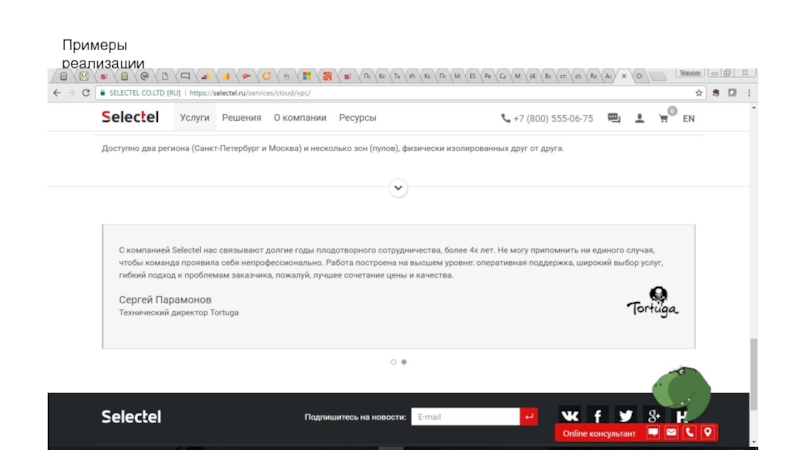Open the shopping cart icon
The width and height of the screenshot is (800, 450).
click(664, 118)
